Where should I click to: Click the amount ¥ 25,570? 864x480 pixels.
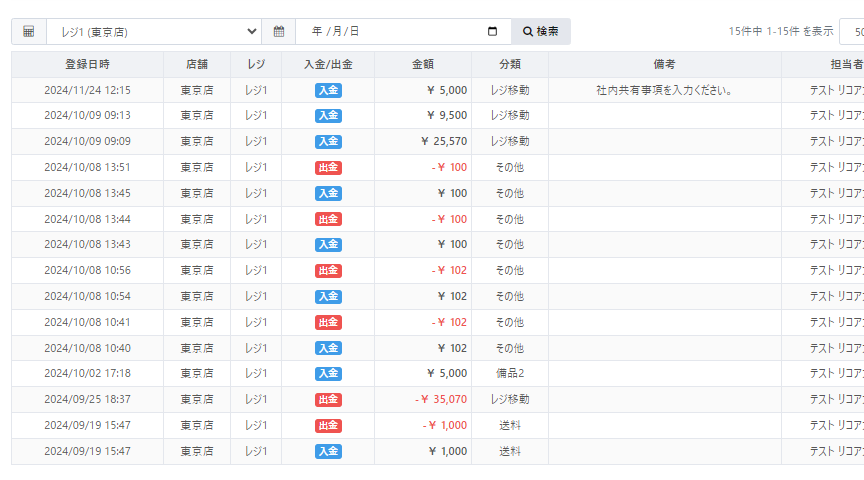click(444, 141)
